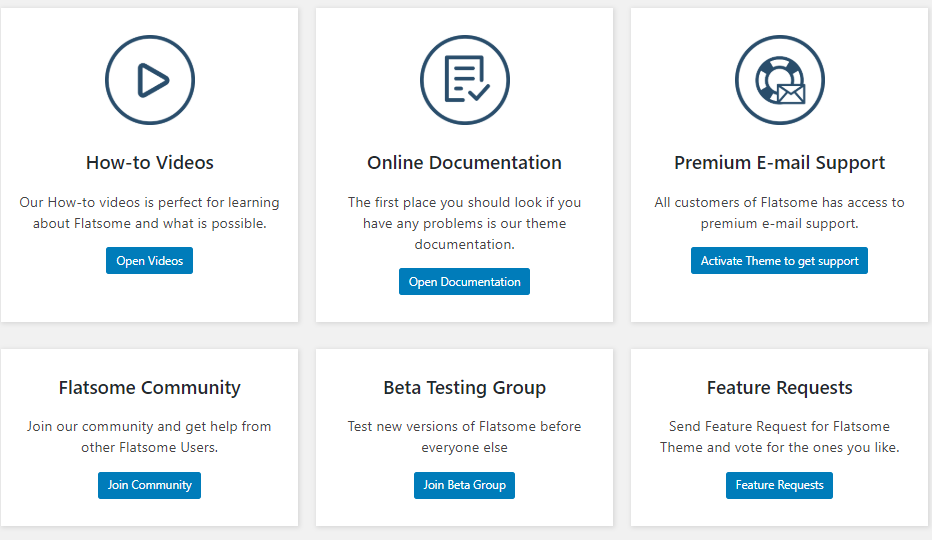
Task: Select Activate Theme to get support
Action: pos(779,260)
